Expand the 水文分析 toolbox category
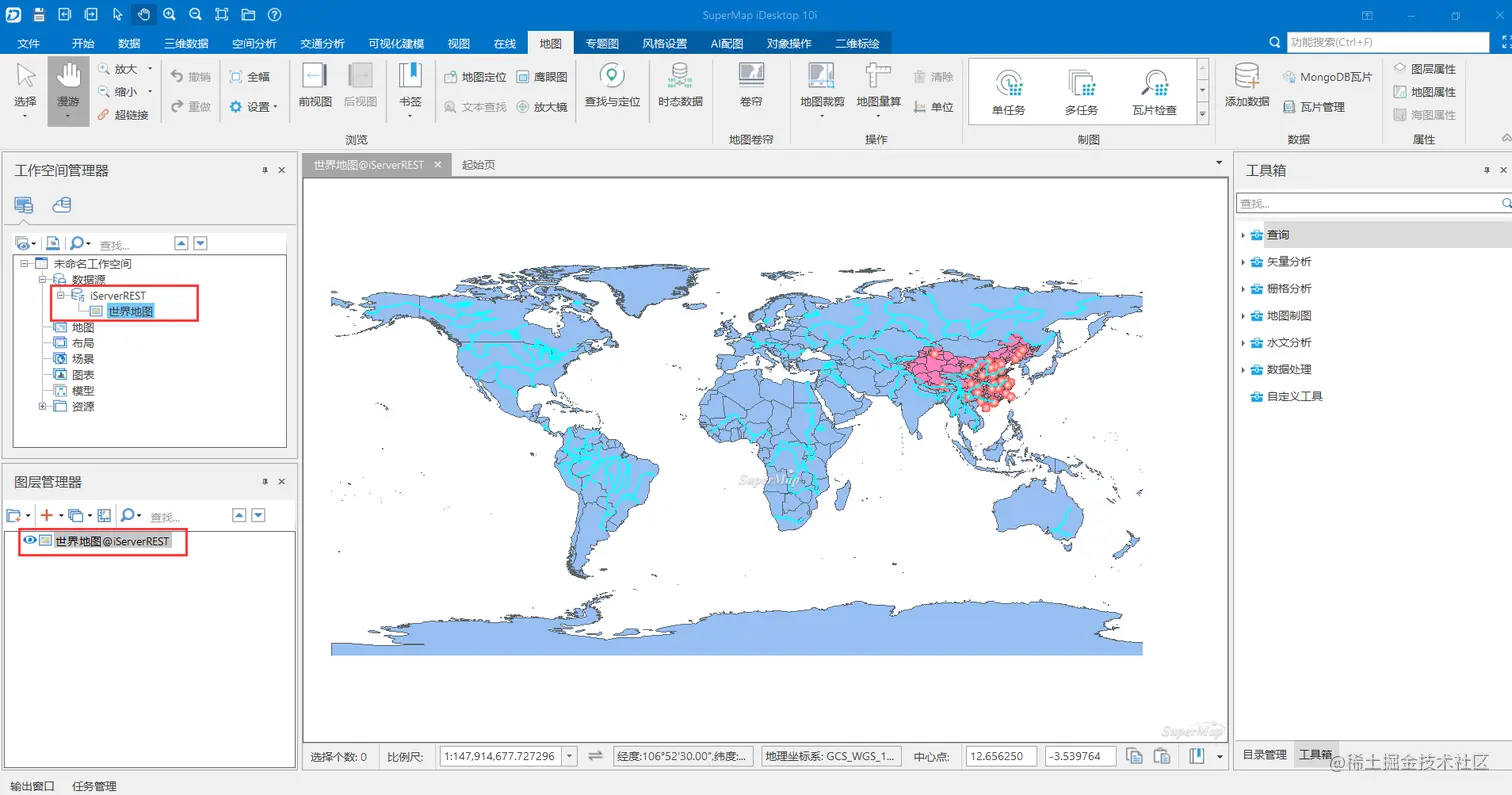Screen dimensions: 1512x795 (1243, 343)
